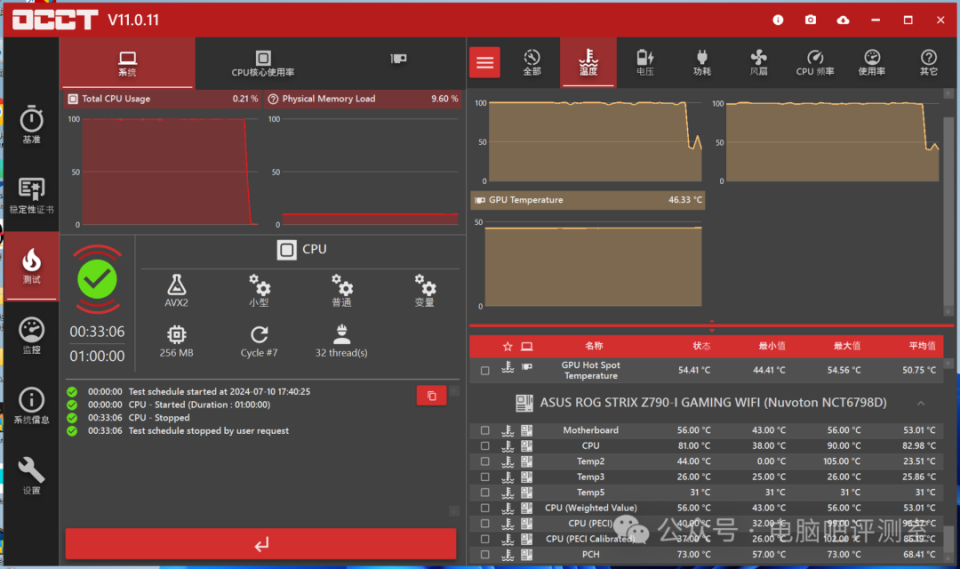This screenshot has height=569, width=960.
Task: Open the red hamburger menu button
Action: point(484,62)
